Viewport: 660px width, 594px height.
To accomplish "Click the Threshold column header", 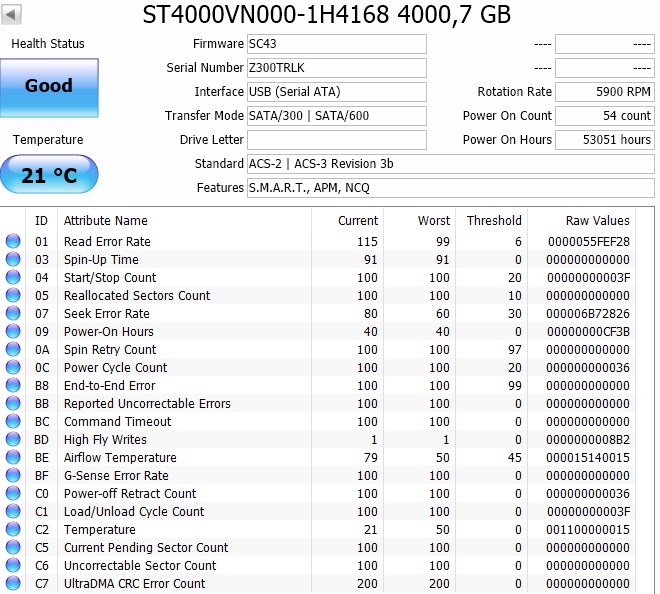I will tap(494, 221).
